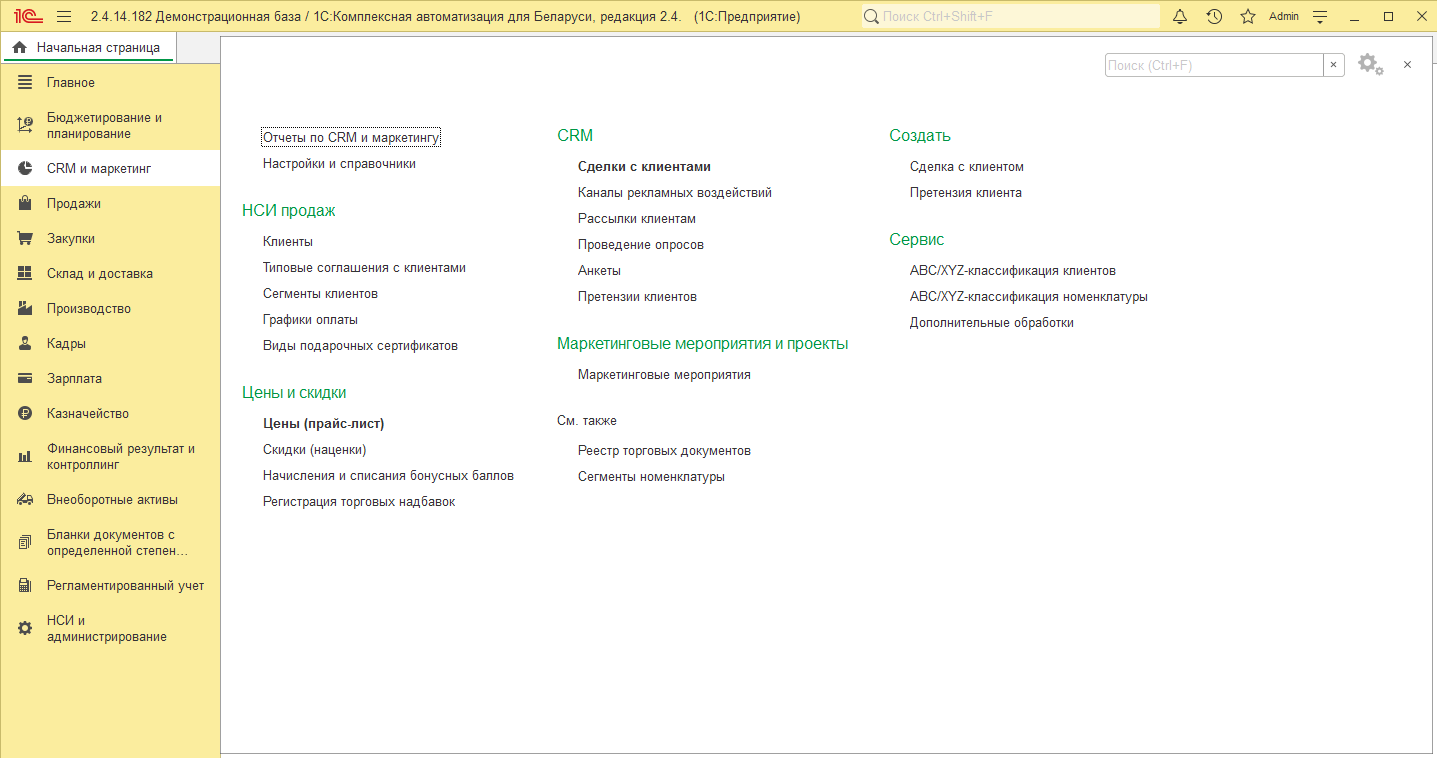
Task: Expand the service options menu beside Admin
Action: point(1320,16)
